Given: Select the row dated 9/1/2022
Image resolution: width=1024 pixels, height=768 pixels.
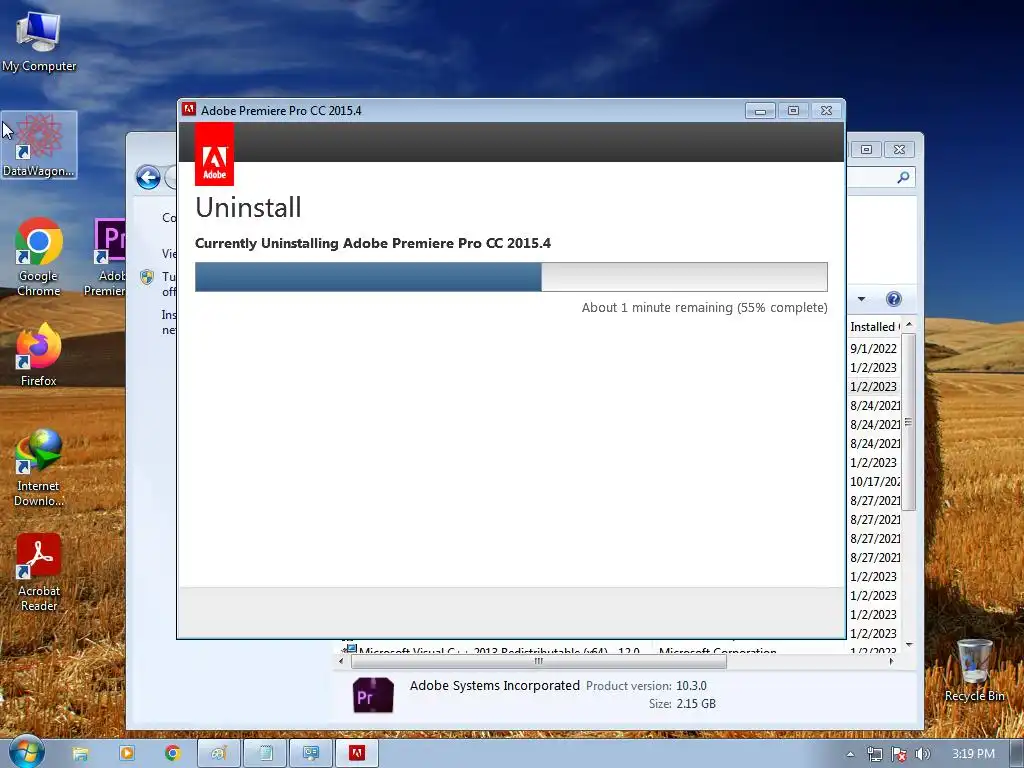Looking at the screenshot, I should (874, 348).
